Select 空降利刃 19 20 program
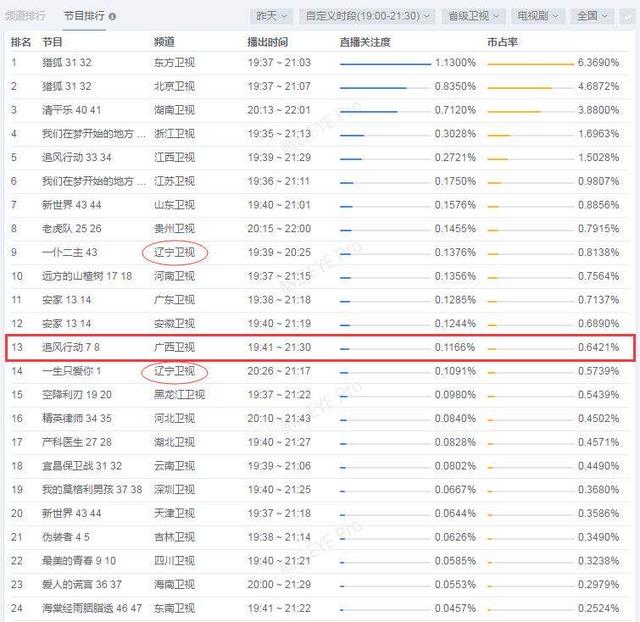 coord(77,394)
